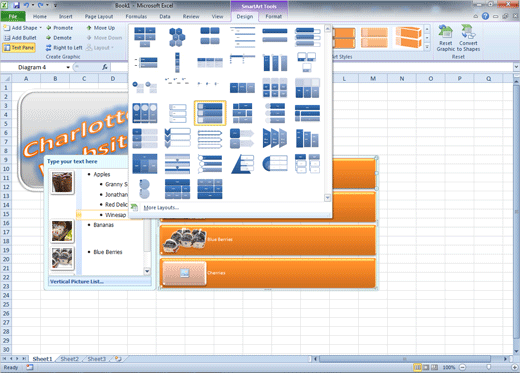Open the Excel Help question mark icon
This screenshot has height=373, width=520.
[x=485, y=16]
